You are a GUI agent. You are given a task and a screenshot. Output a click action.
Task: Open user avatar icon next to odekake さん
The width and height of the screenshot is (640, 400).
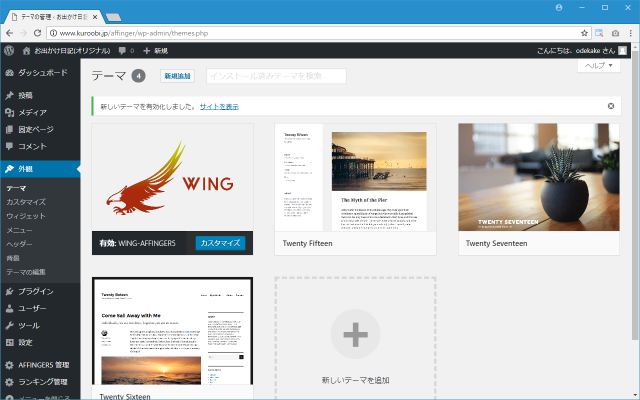click(x=622, y=51)
